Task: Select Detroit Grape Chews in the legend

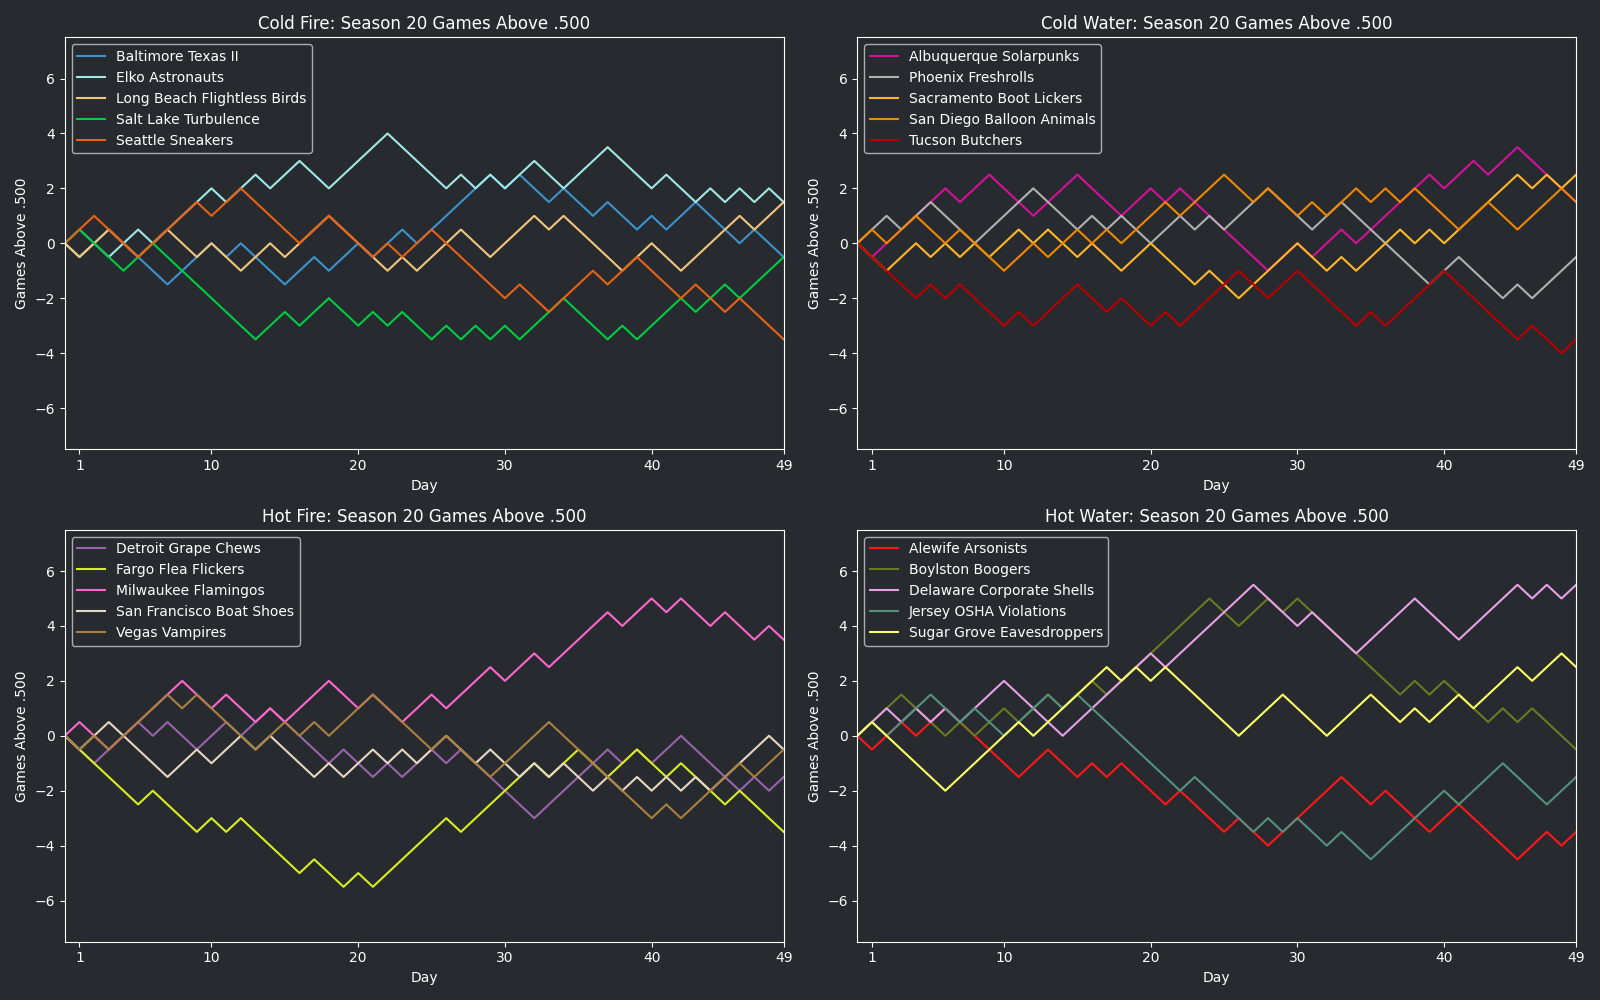Action: tap(188, 548)
